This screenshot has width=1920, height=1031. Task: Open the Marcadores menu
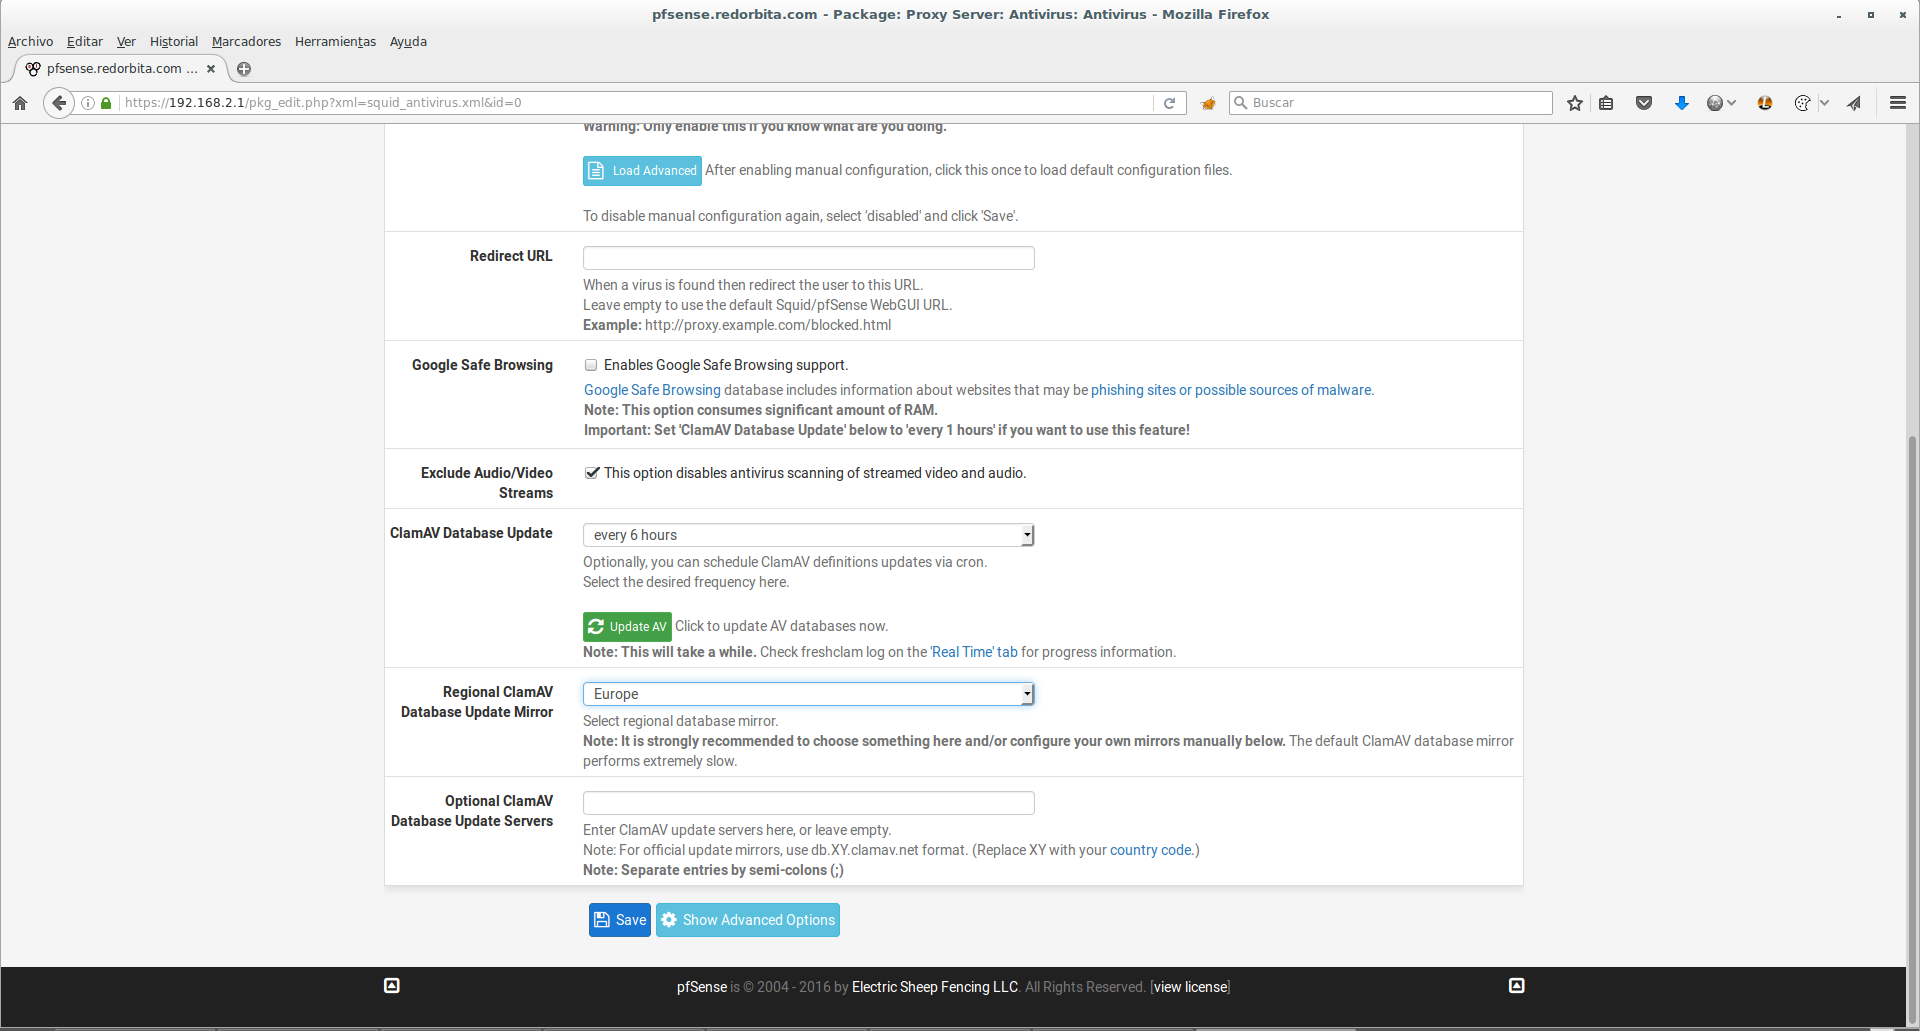tap(246, 42)
